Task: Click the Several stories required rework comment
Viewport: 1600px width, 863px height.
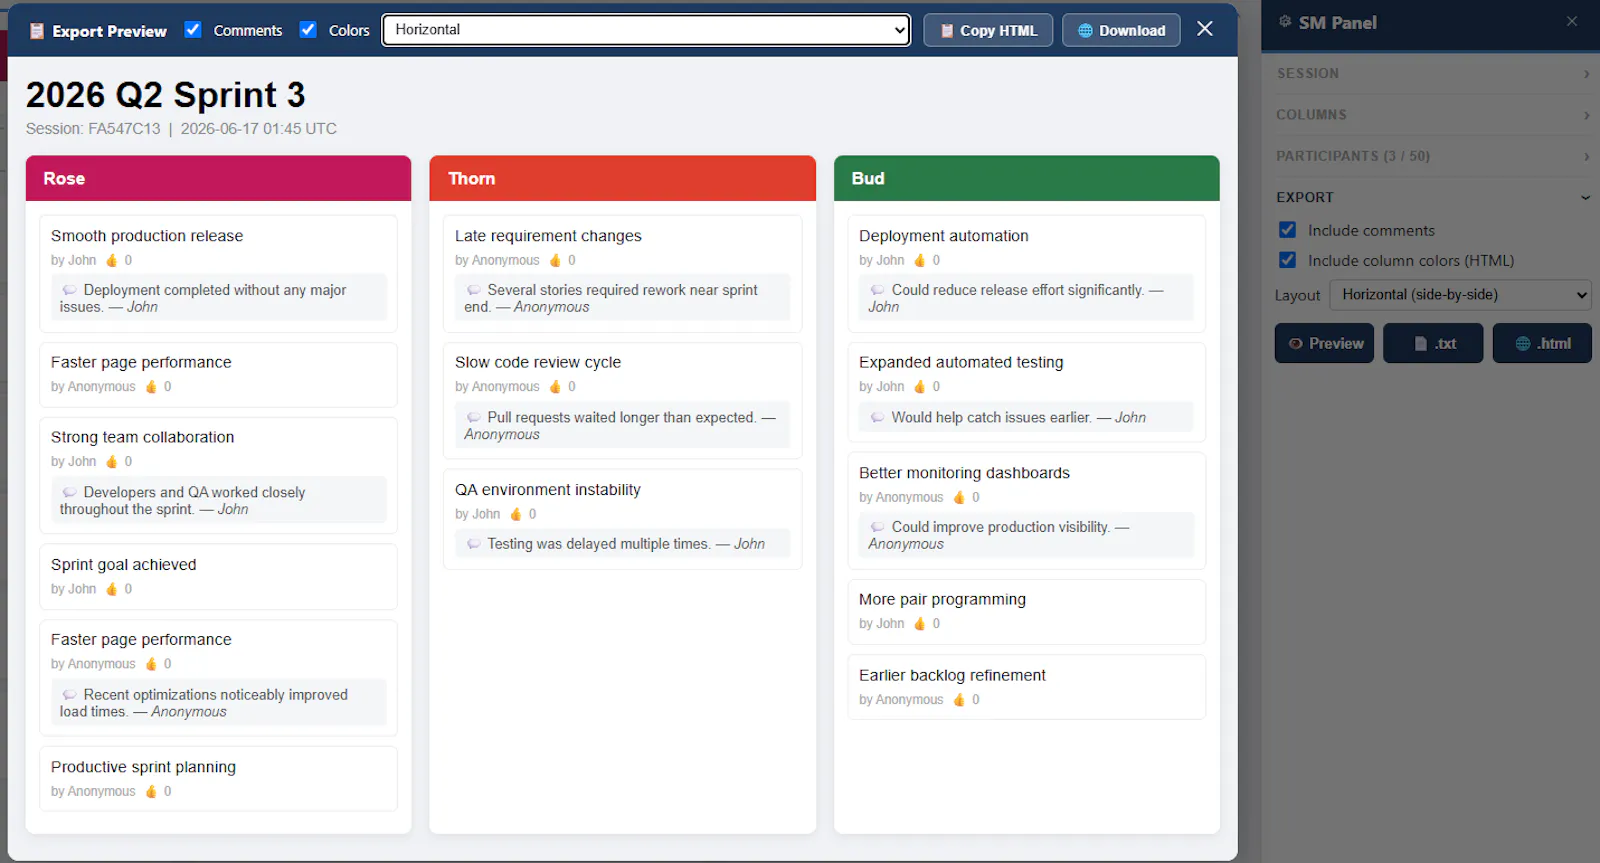Action: click(622, 298)
